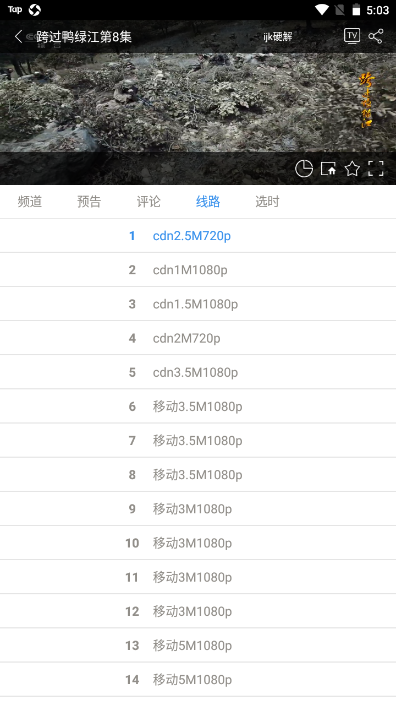Select line 7 移动3.5M1080p

click(198, 441)
